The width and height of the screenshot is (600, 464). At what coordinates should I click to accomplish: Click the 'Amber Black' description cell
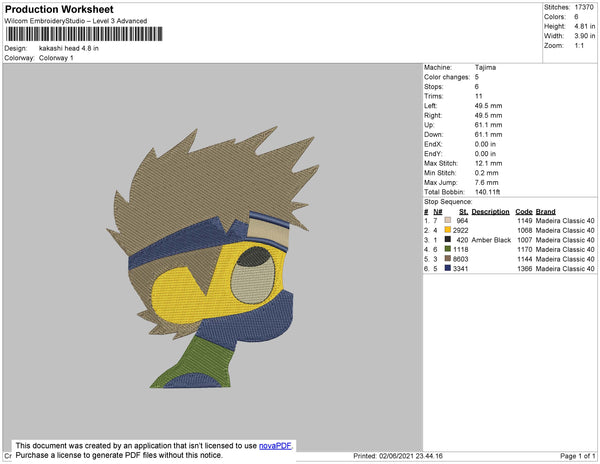(x=491, y=240)
